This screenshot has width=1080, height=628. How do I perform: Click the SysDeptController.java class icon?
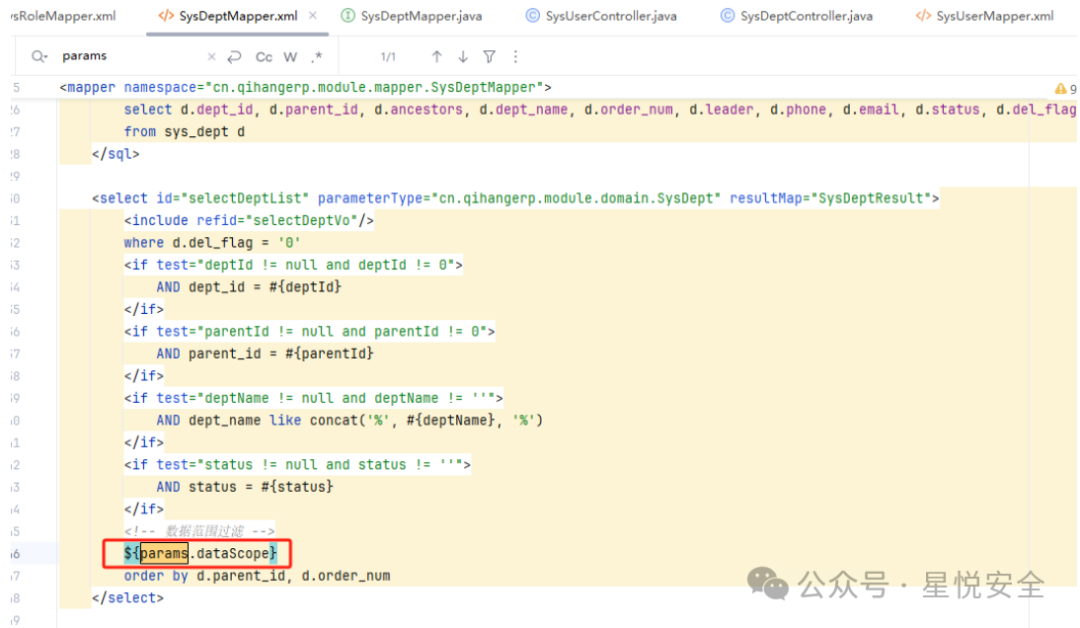click(x=727, y=15)
